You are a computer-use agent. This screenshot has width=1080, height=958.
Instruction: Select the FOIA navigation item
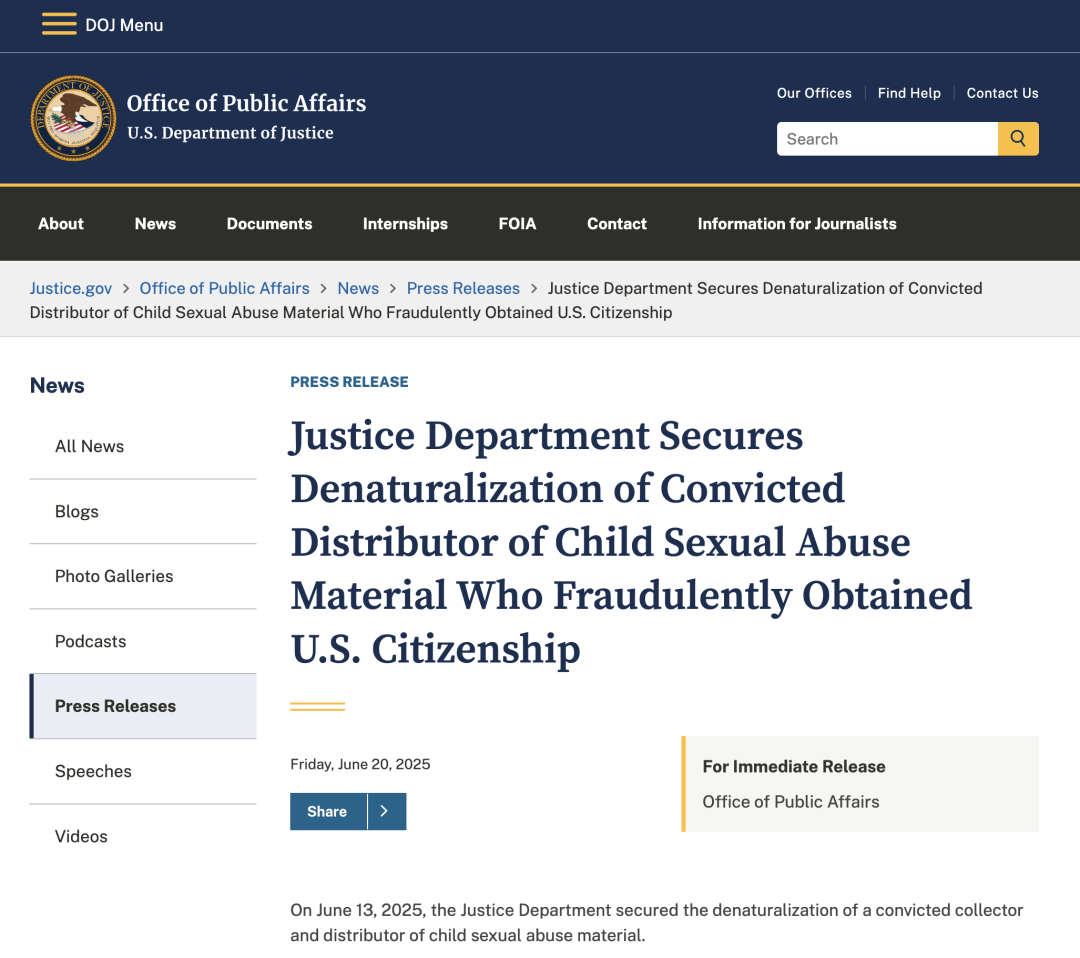517,224
